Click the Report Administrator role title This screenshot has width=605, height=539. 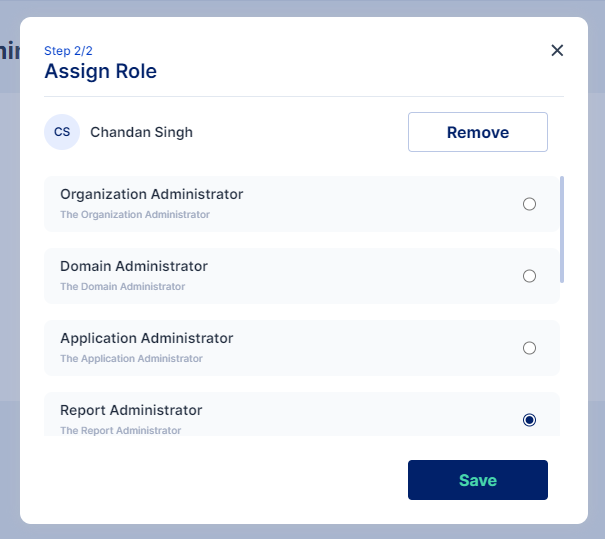coord(131,410)
